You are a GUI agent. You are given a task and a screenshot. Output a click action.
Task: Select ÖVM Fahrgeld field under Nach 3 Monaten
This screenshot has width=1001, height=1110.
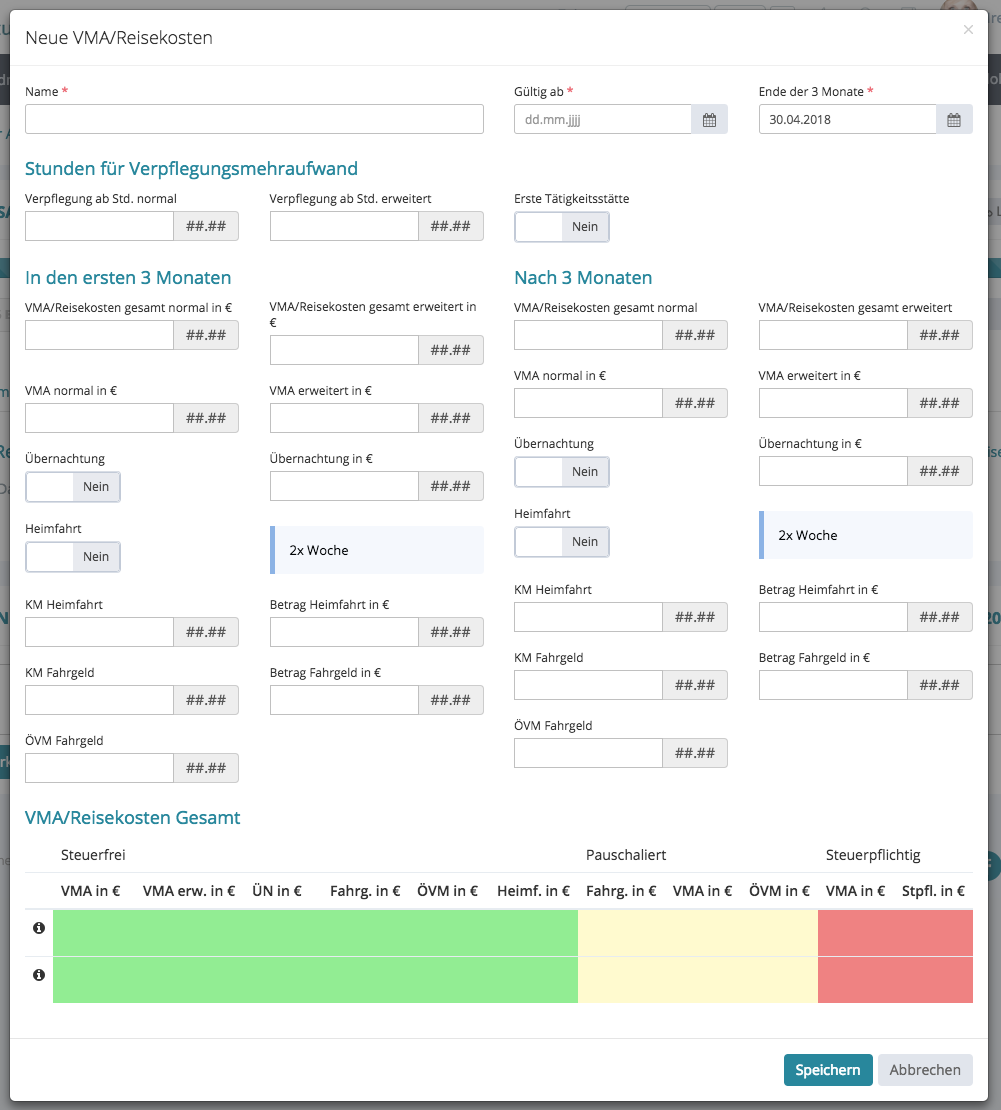coord(588,753)
